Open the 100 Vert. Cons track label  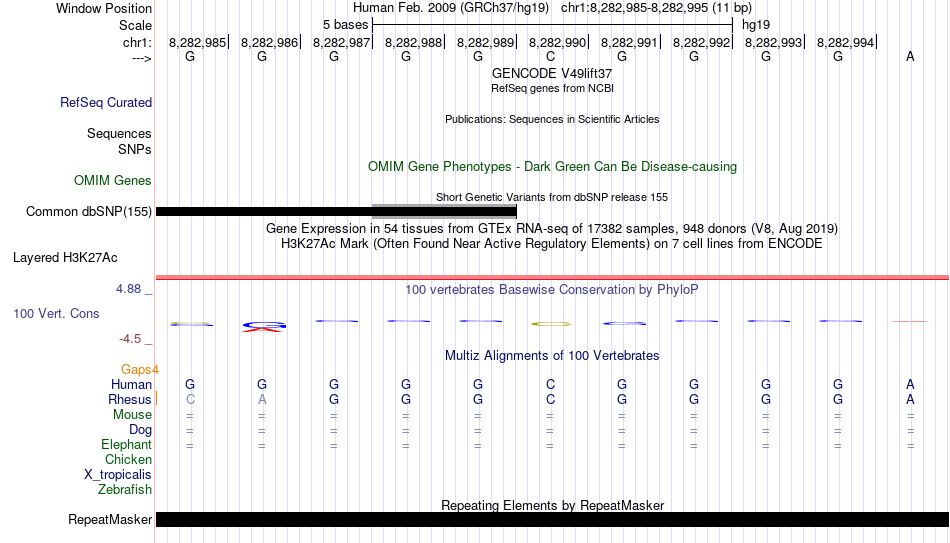pos(56,313)
